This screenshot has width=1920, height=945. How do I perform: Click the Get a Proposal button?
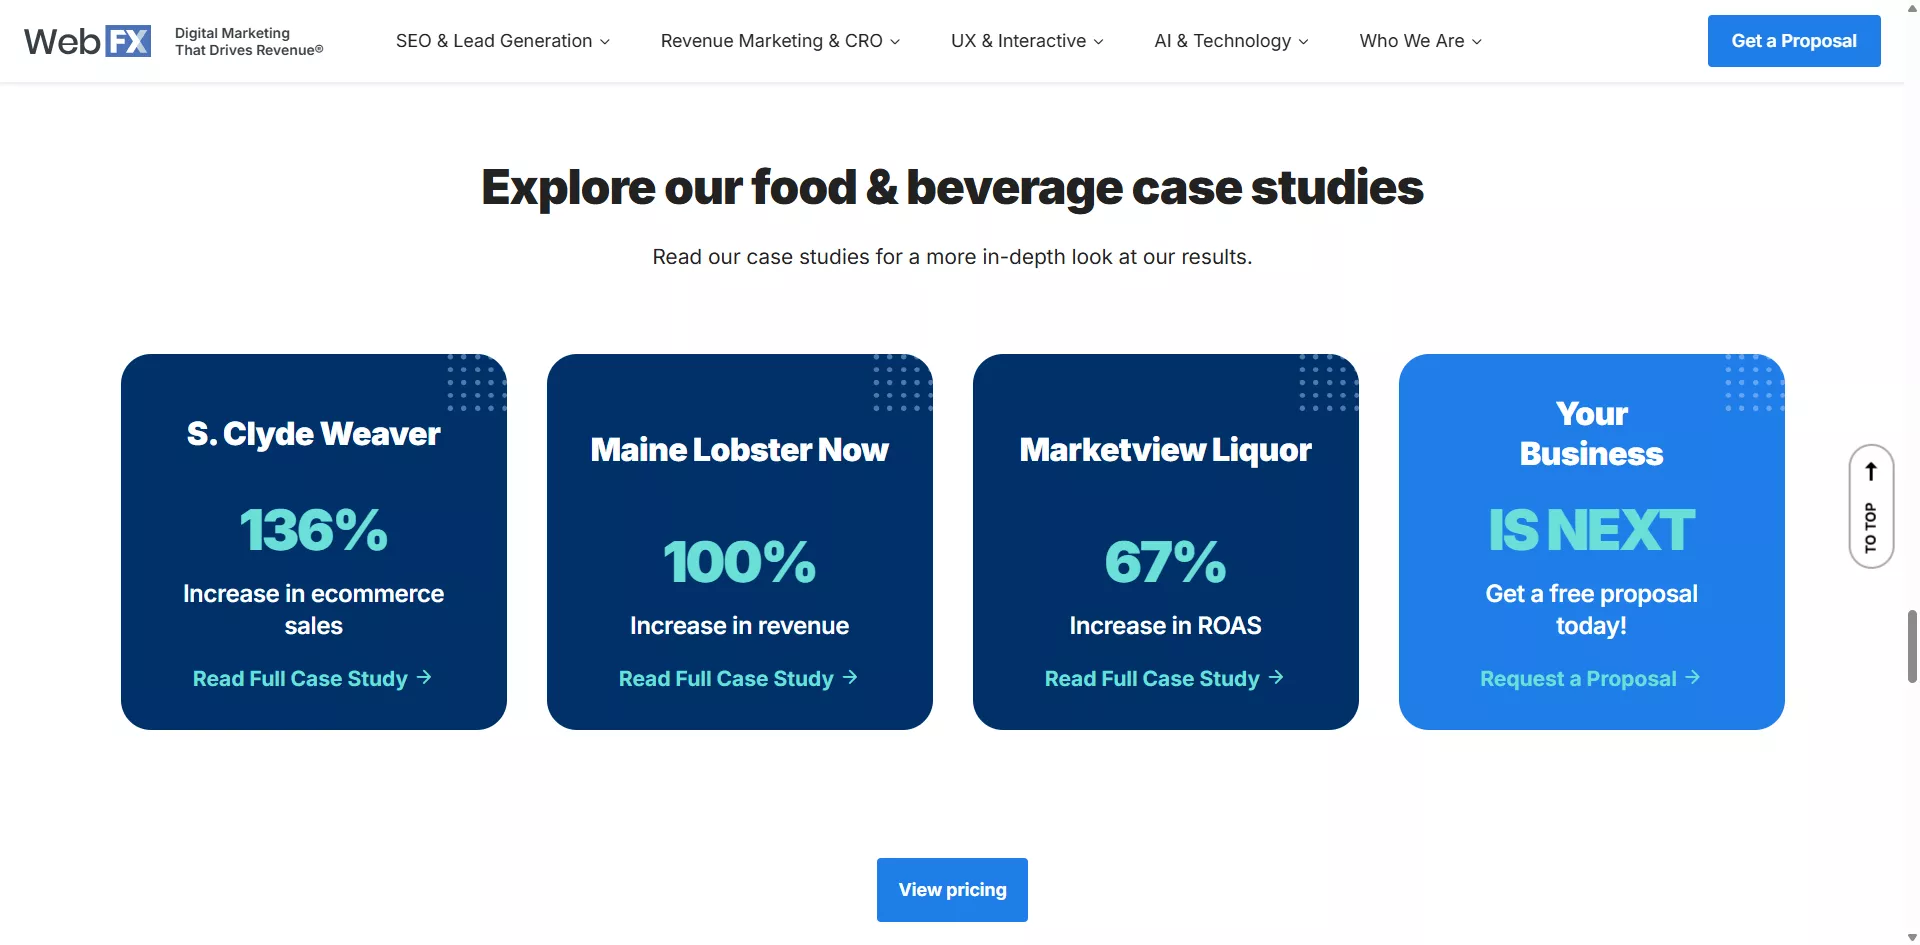coord(1793,41)
